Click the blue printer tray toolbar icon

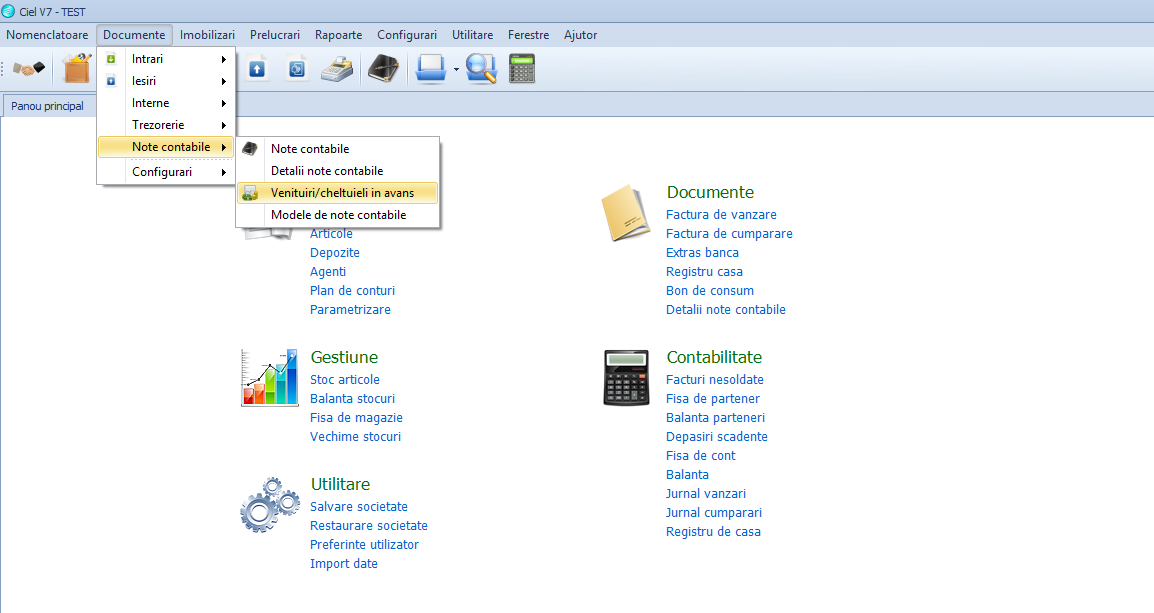pos(431,69)
